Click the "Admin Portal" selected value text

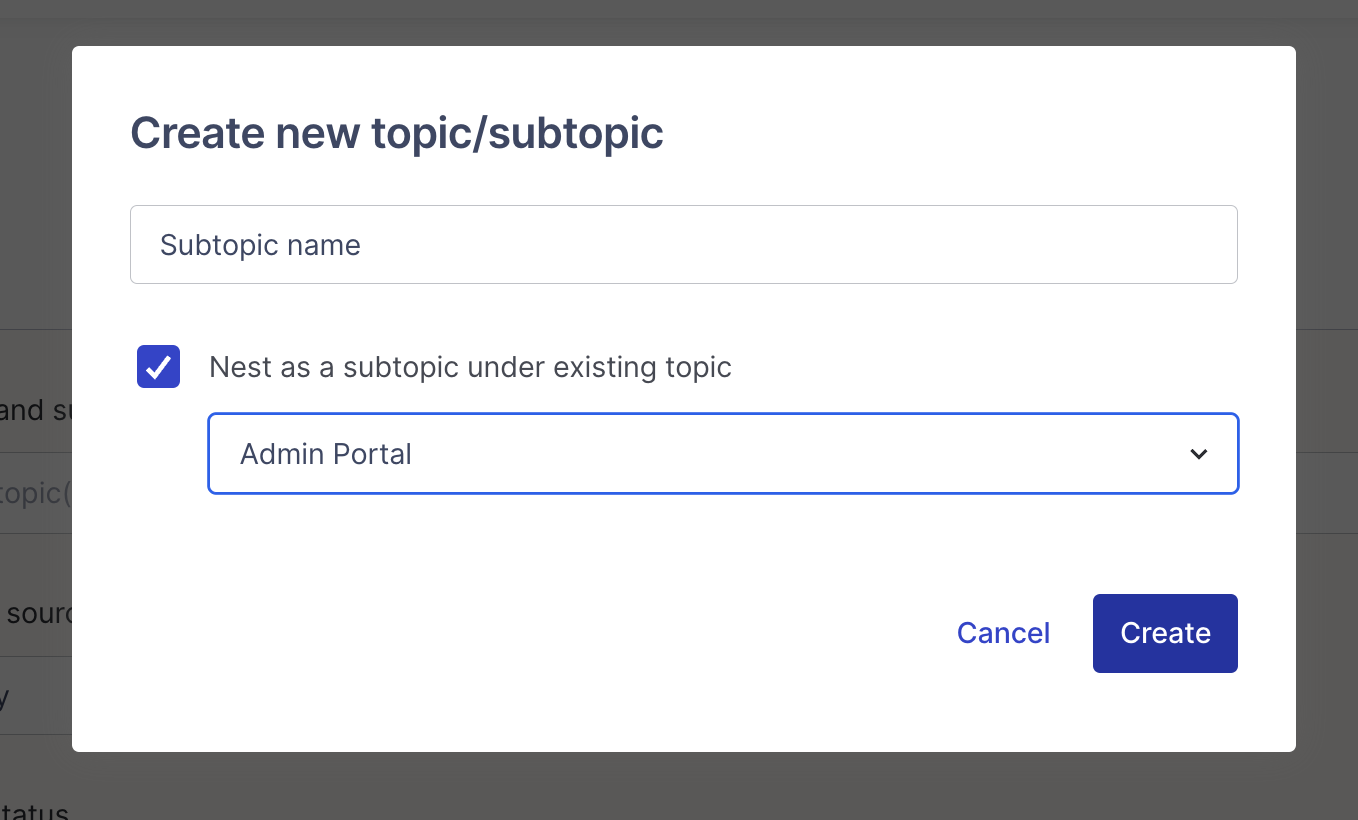326,454
